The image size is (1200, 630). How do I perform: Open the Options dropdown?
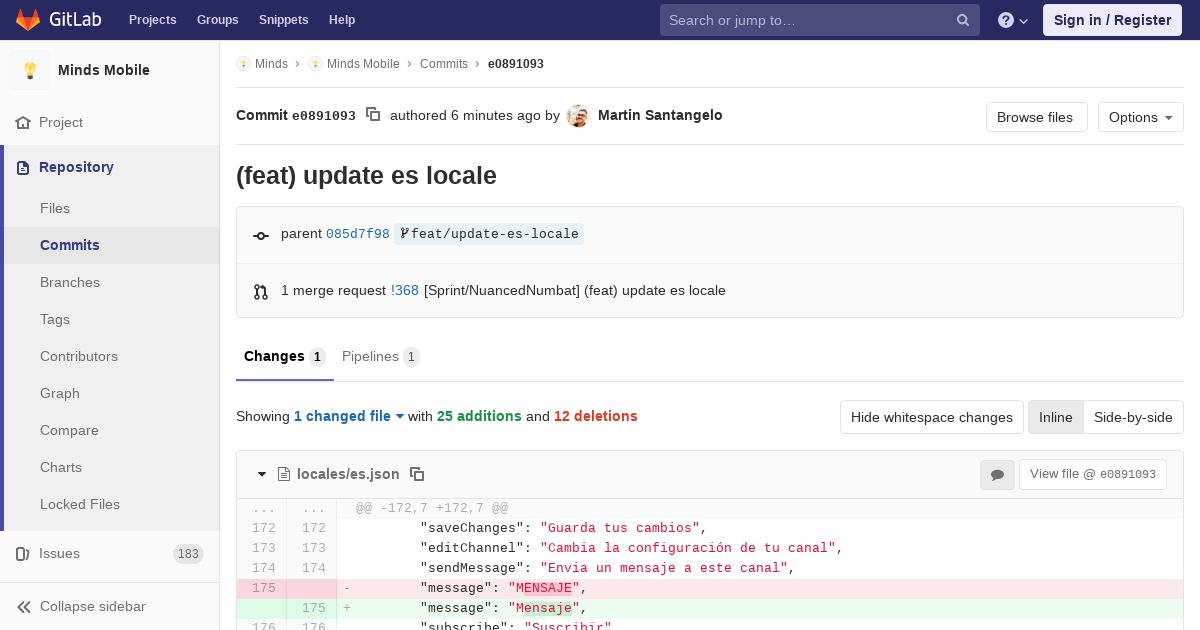[x=1140, y=117]
